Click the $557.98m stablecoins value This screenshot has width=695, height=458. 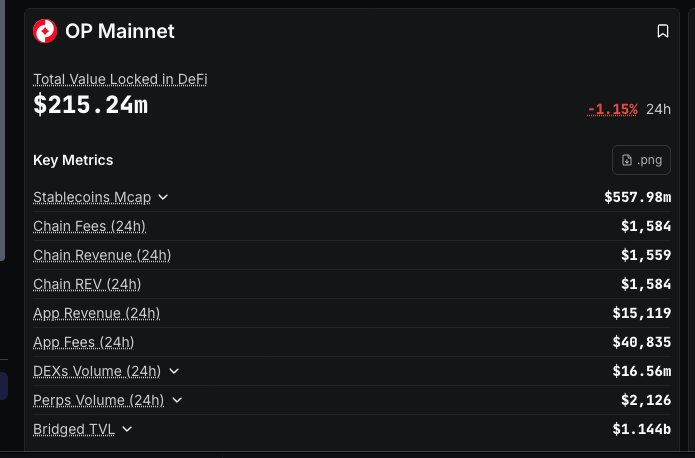pos(637,197)
